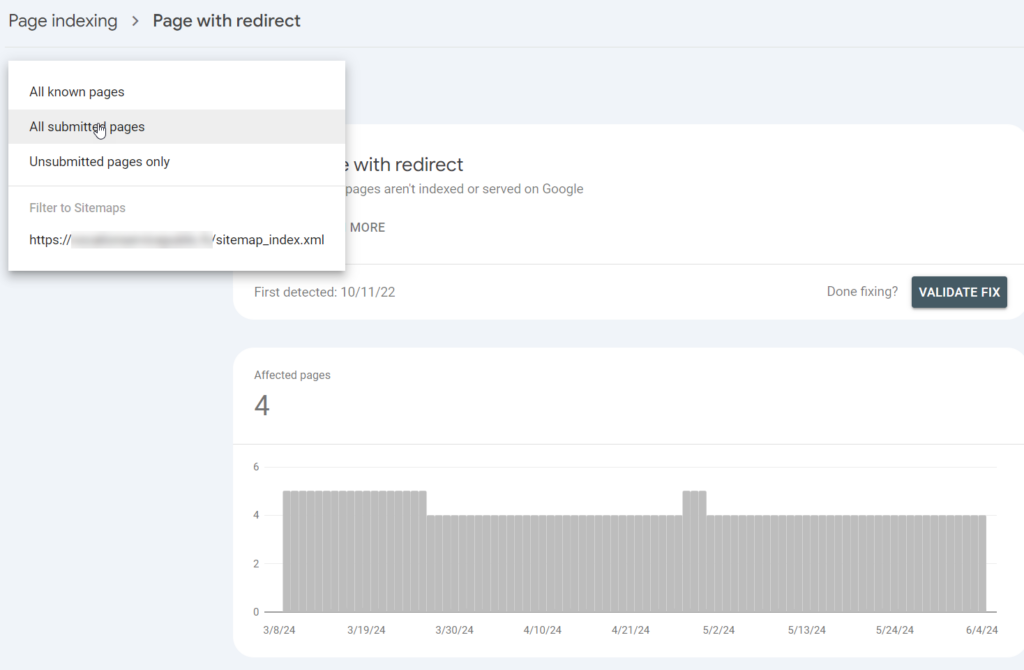This screenshot has width=1024, height=670.
Task: Click the Affected pages label
Action: pyautogui.click(x=292, y=375)
